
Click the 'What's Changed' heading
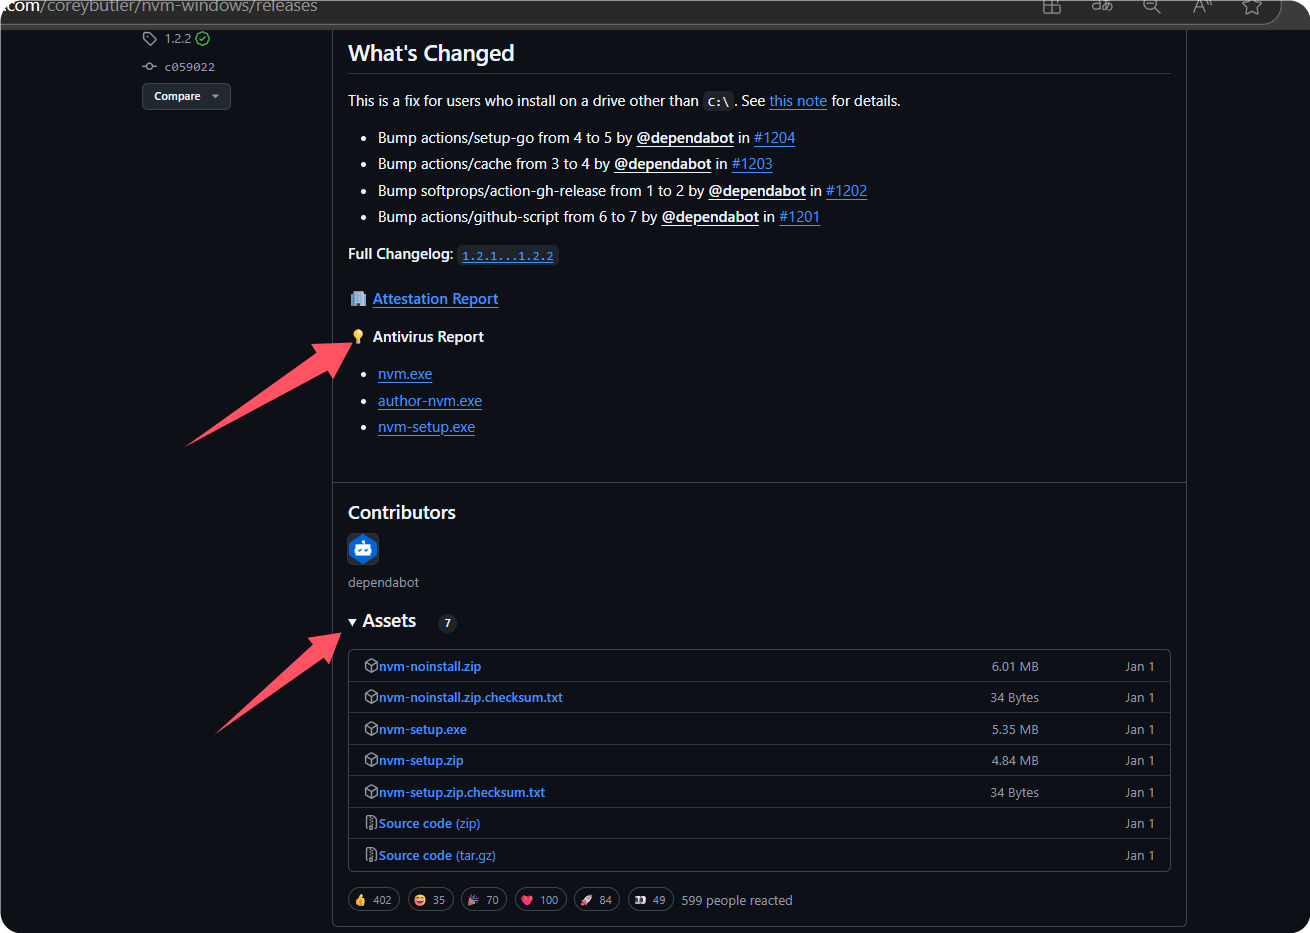(x=431, y=53)
